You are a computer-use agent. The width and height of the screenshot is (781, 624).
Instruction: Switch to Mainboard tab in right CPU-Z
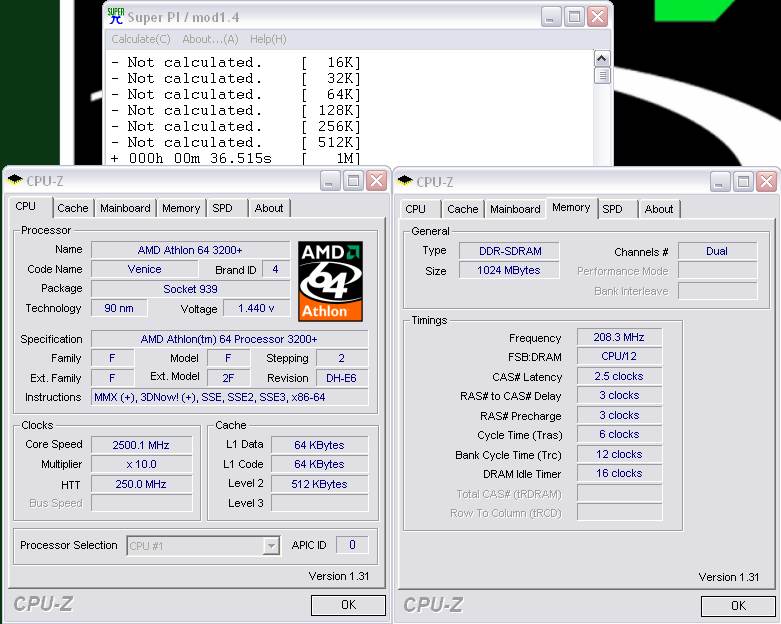(x=515, y=209)
